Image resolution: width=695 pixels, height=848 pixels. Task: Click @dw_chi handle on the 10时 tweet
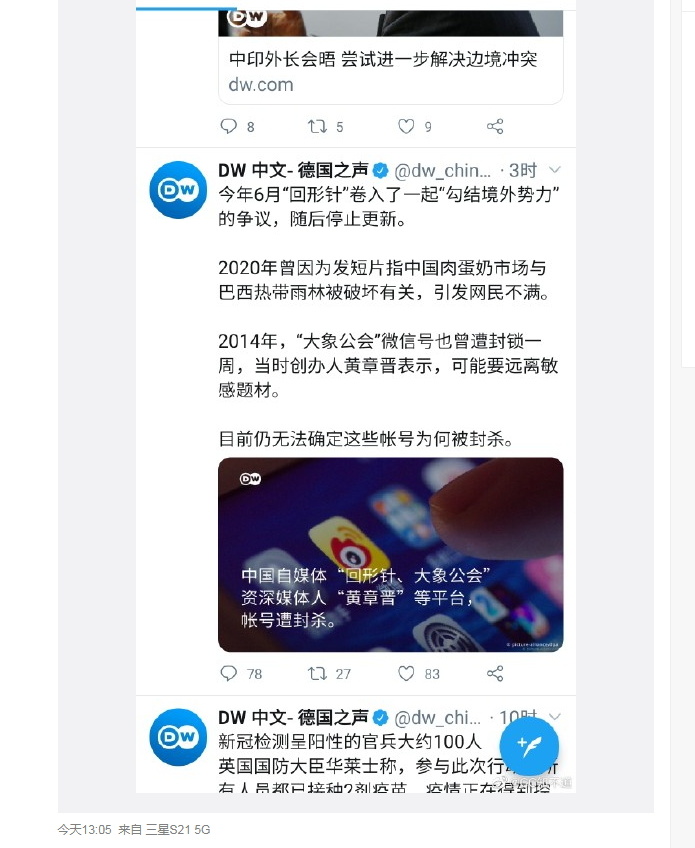[x=438, y=718]
